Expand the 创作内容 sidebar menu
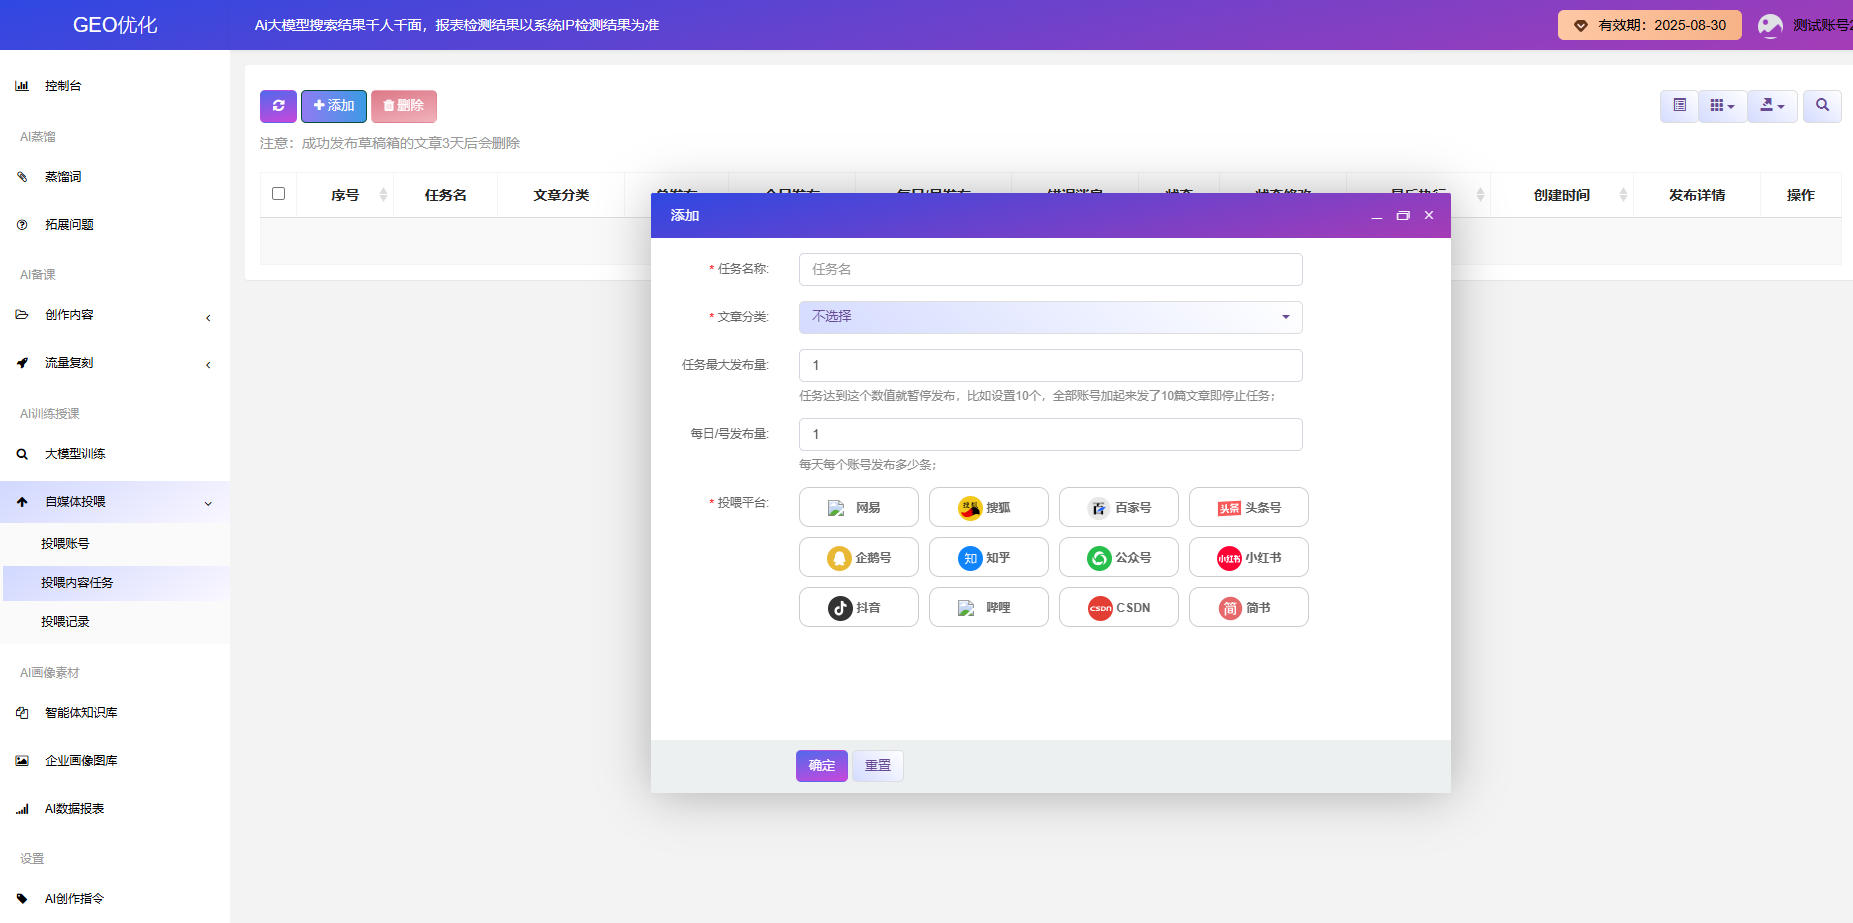This screenshot has width=1853, height=923. point(115,315)
